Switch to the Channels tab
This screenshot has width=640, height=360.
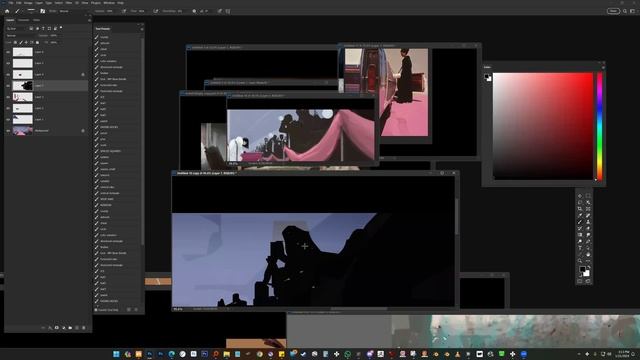pyautogui.click(x=23, y=20)
